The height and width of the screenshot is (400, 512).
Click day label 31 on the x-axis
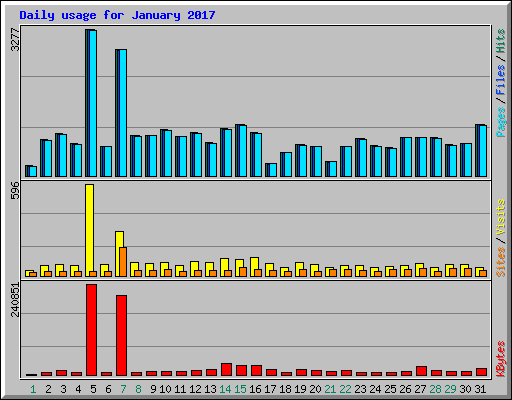click(x=480, y=389)
